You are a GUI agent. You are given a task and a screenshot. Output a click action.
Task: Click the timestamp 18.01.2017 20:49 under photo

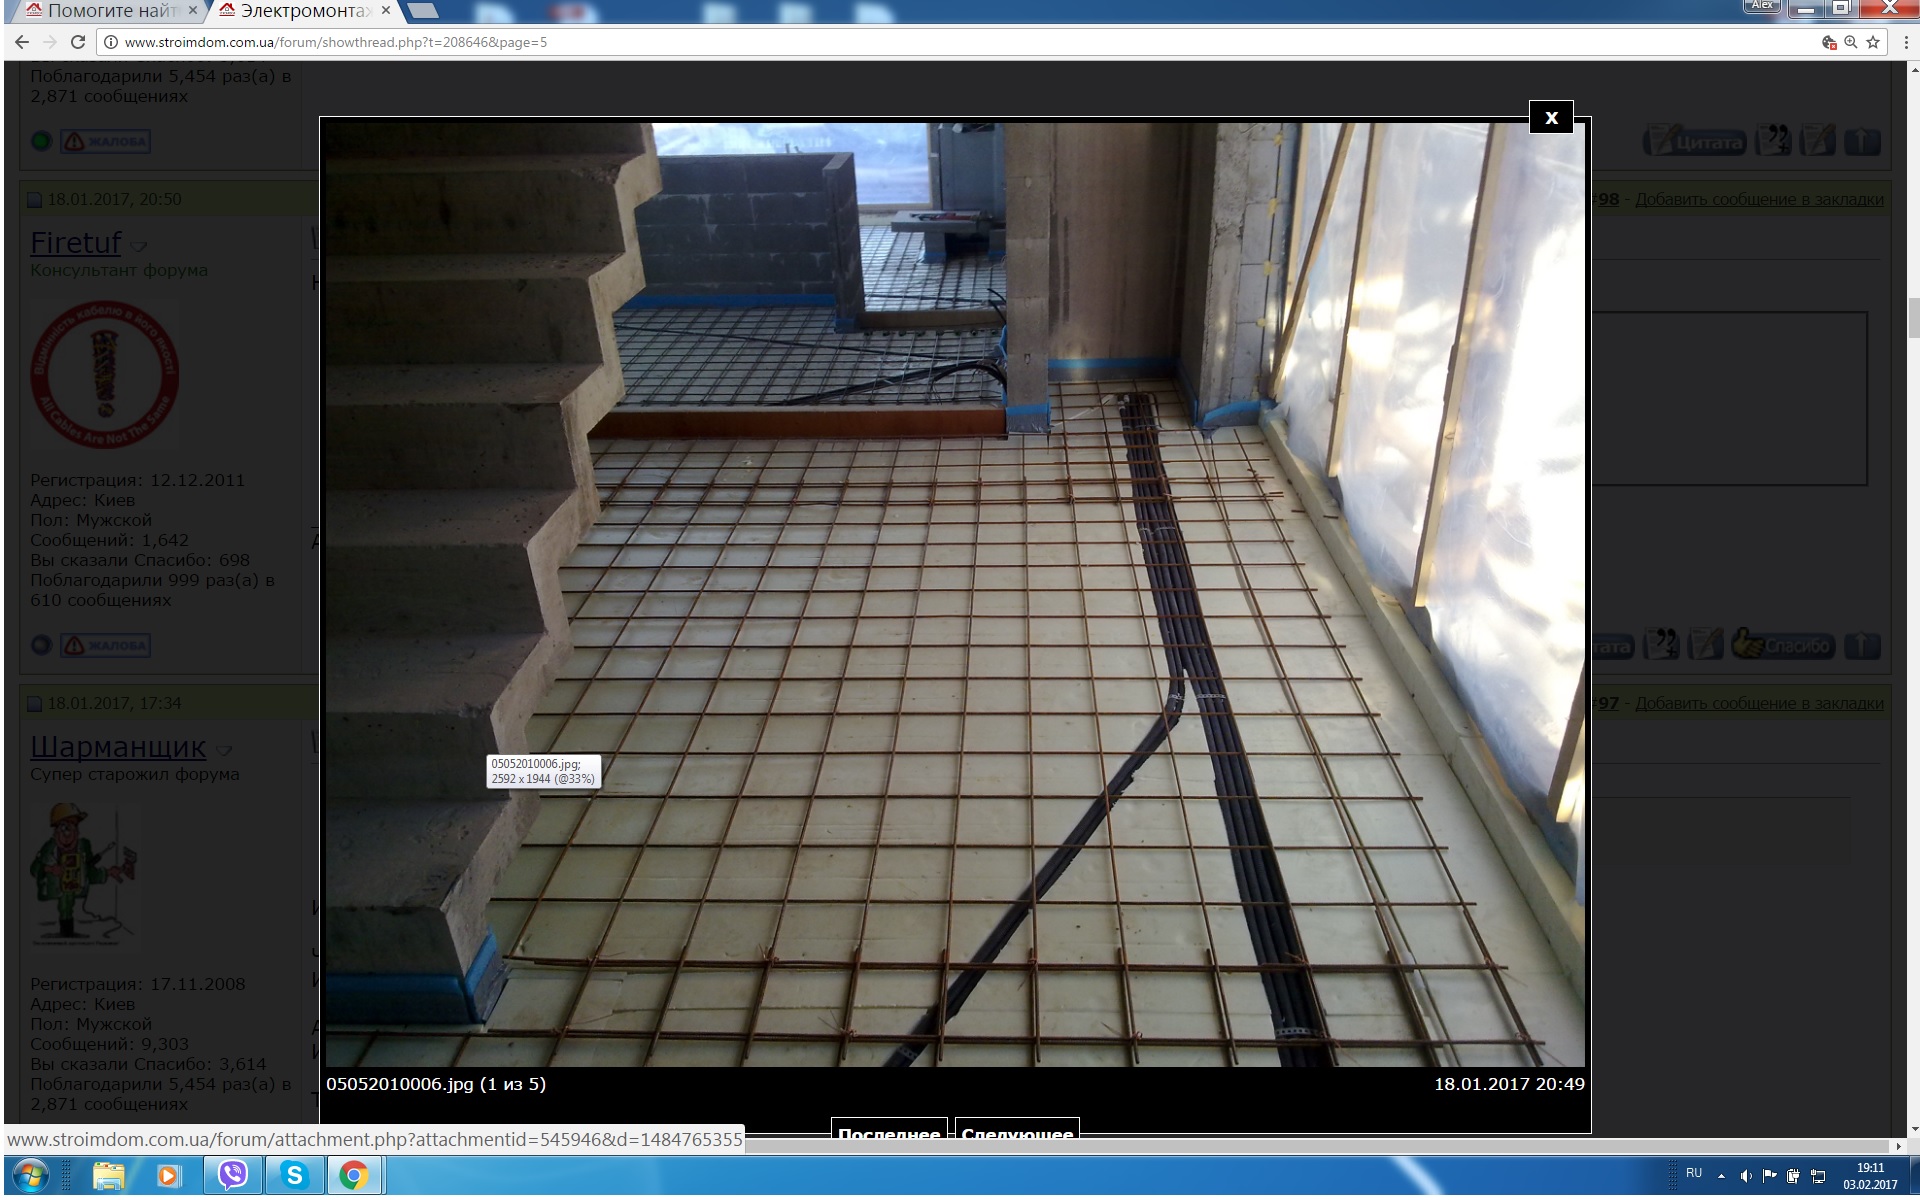[x=1509, y=1084]
